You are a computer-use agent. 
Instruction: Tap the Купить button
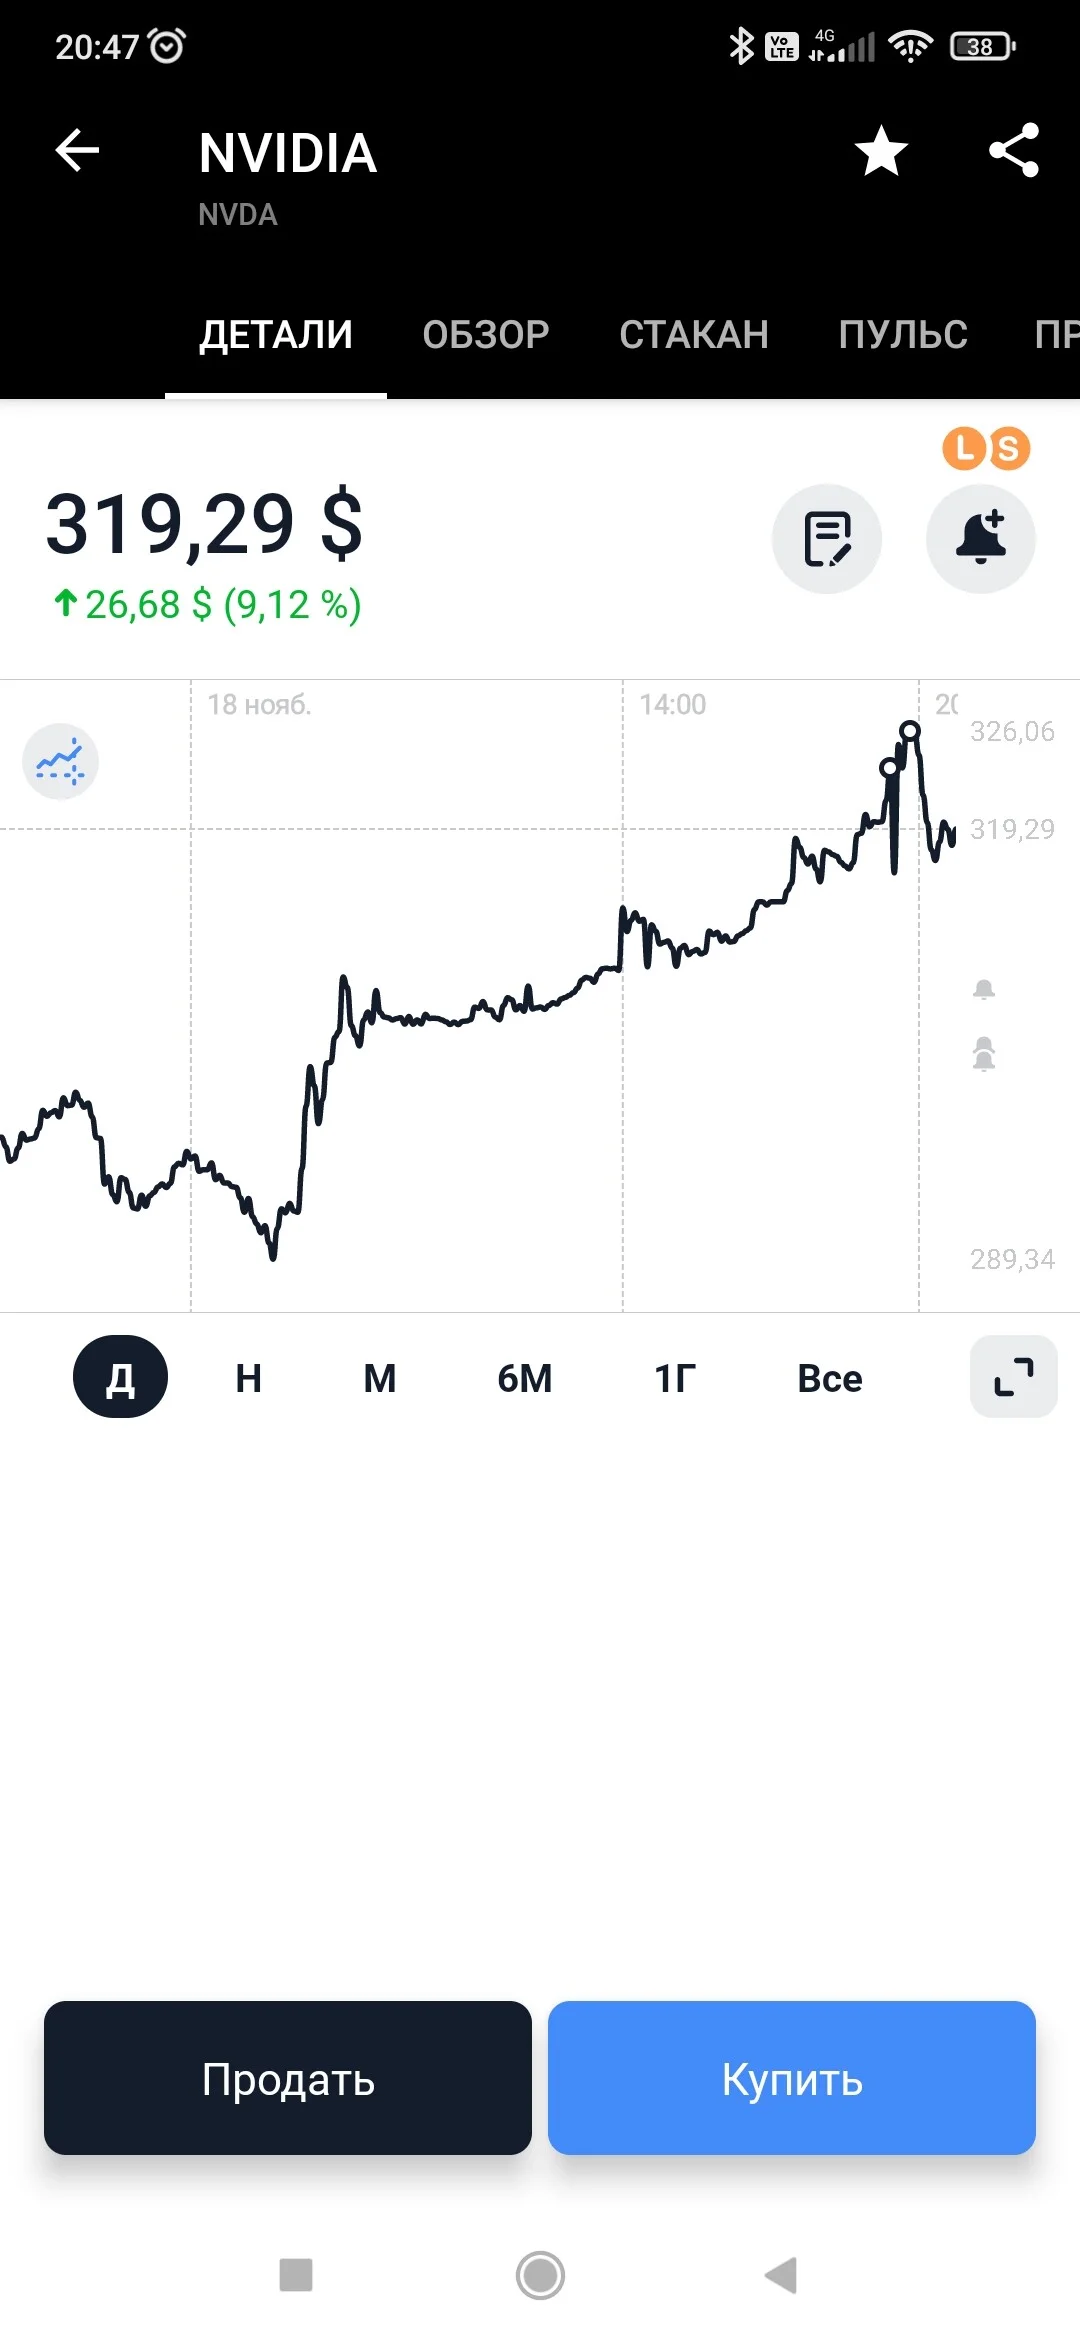tap(792, 2079)
